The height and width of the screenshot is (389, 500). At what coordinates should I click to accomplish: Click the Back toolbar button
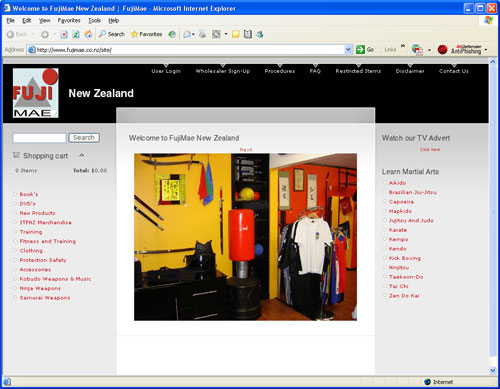(17, 34)
